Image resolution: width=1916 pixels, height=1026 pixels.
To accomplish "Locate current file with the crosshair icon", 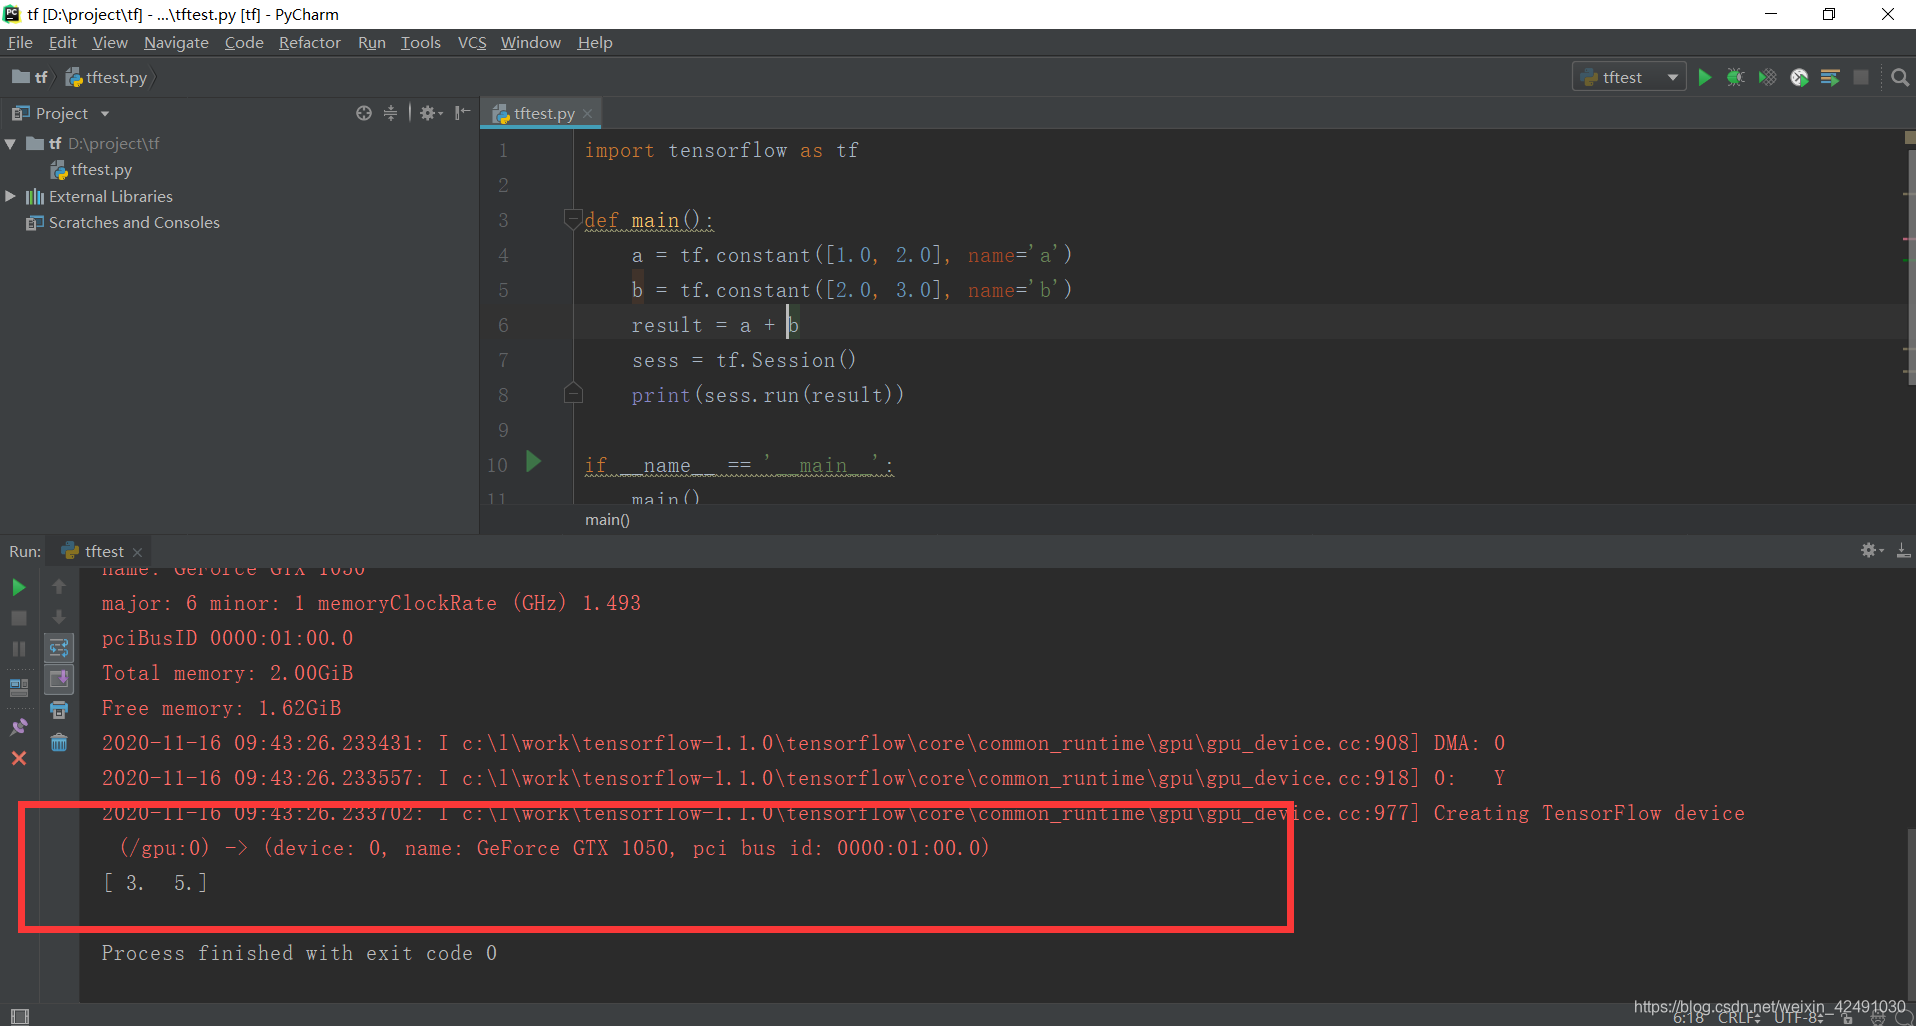I will (x=364, y=113).
